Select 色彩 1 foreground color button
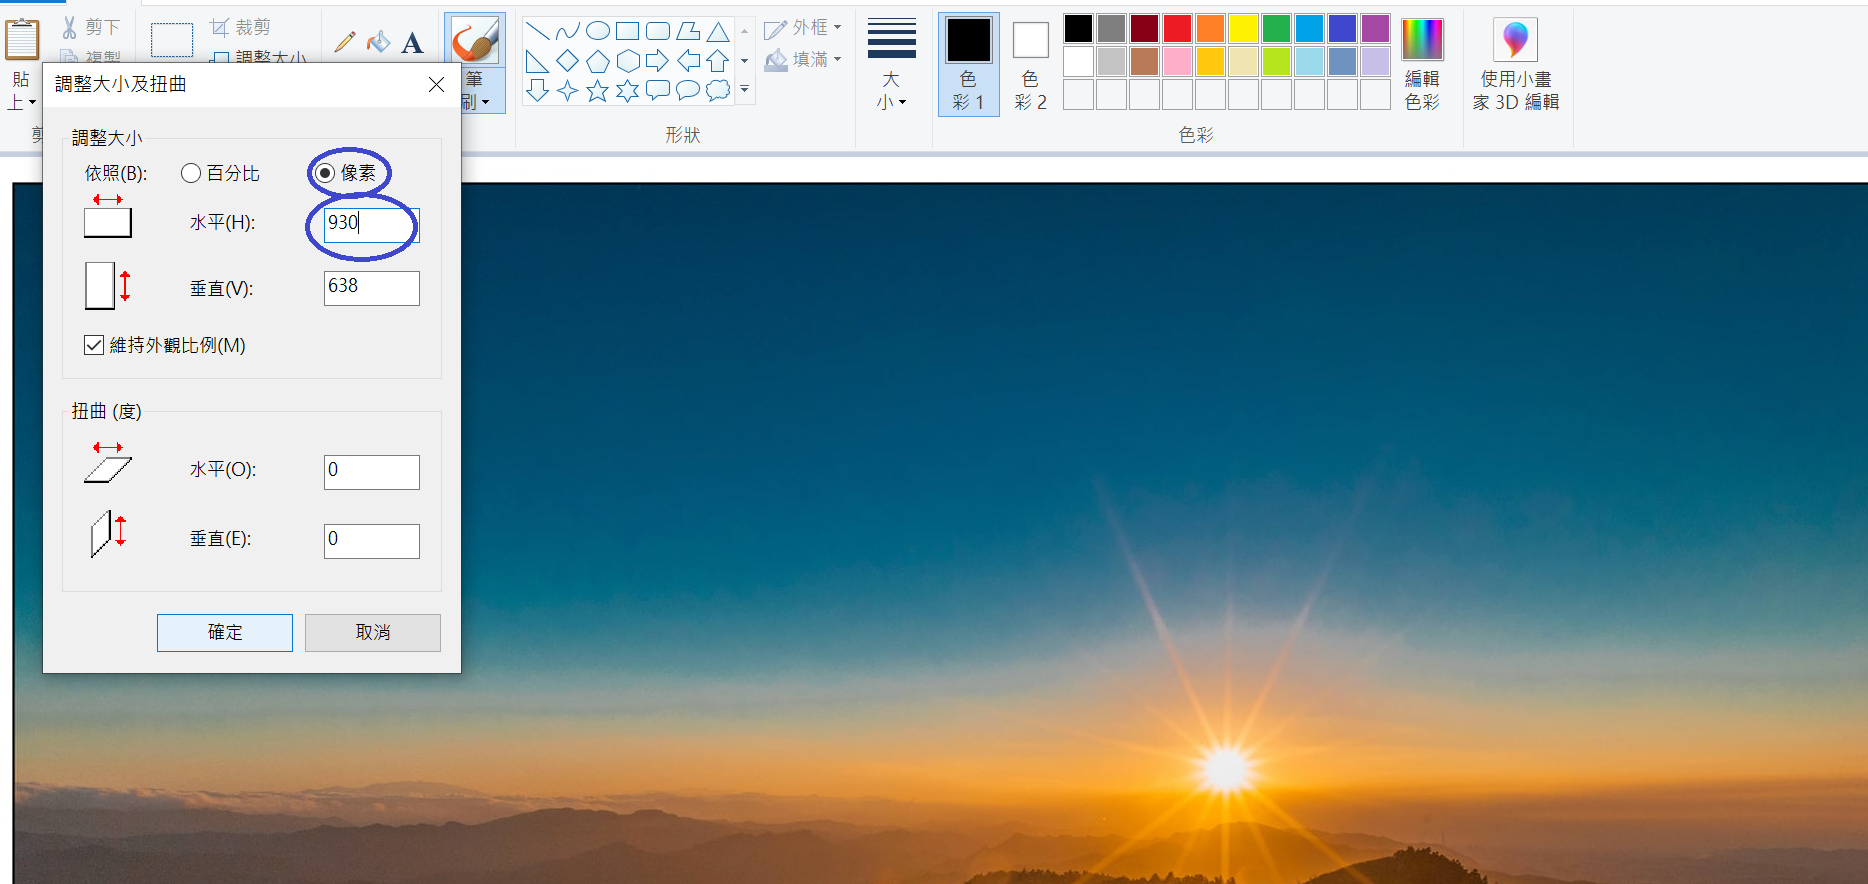The width and height of the screenshot is (1868, 884). pos(968,65)
